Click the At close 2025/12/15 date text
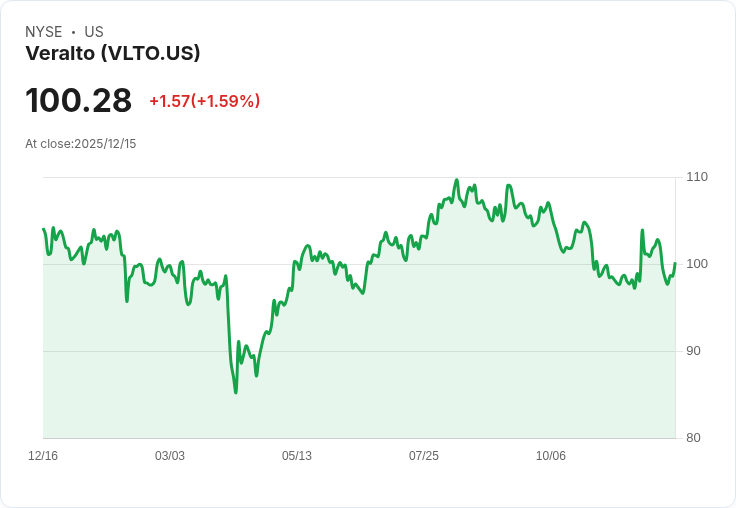 [81, 144]
